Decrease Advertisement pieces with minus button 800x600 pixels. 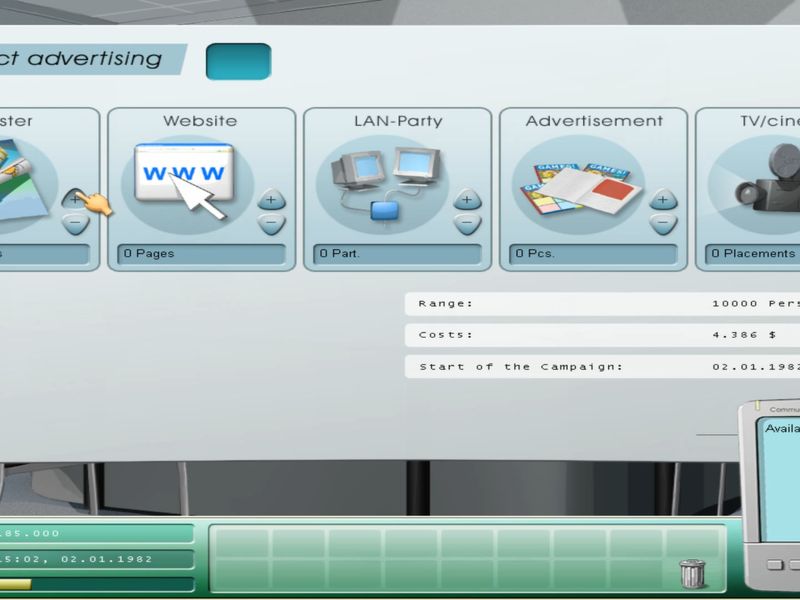click(x=663, y=223)
